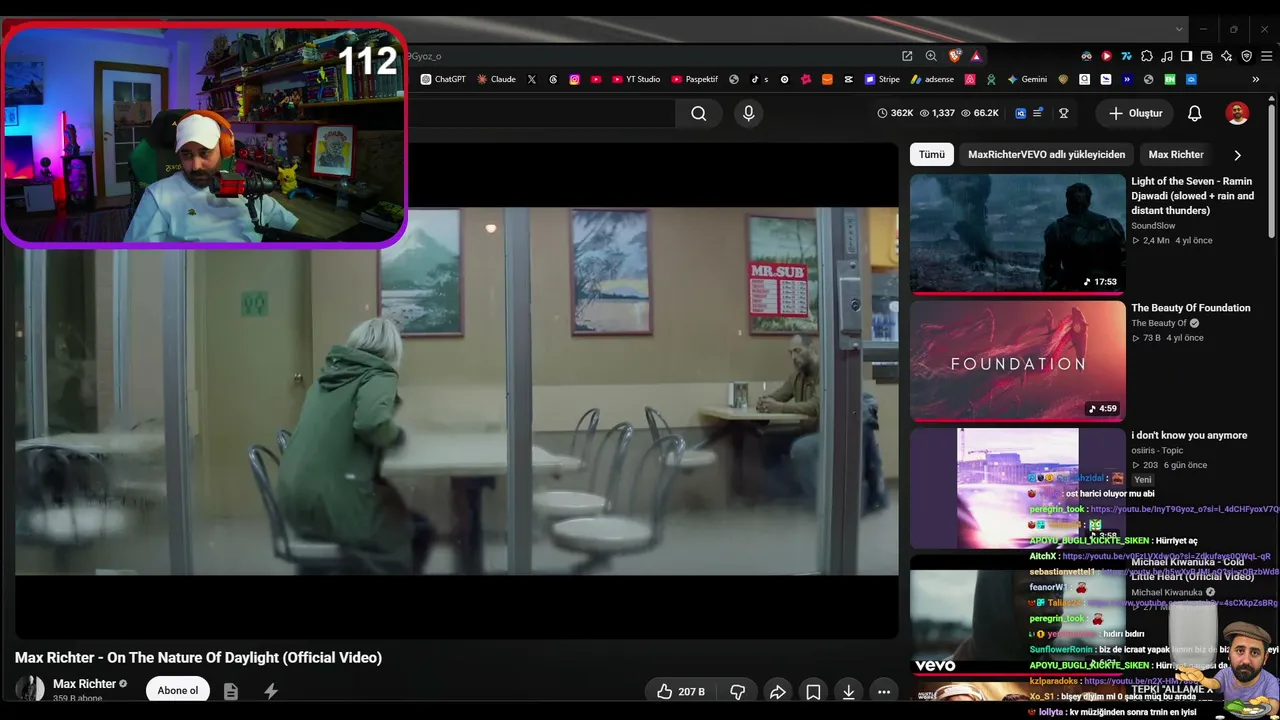Open the tab search dropdown arrow

point(1180,29)
